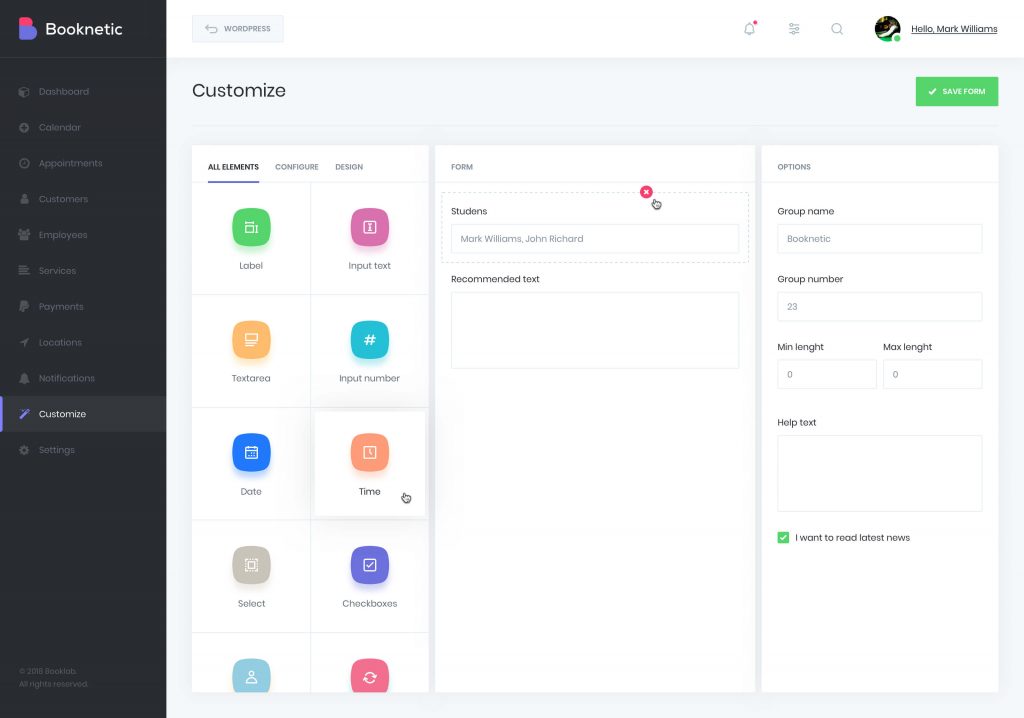1024x718 pixels.
Task: Switch to the All Elements tab
Action: (x=233, y=167)
